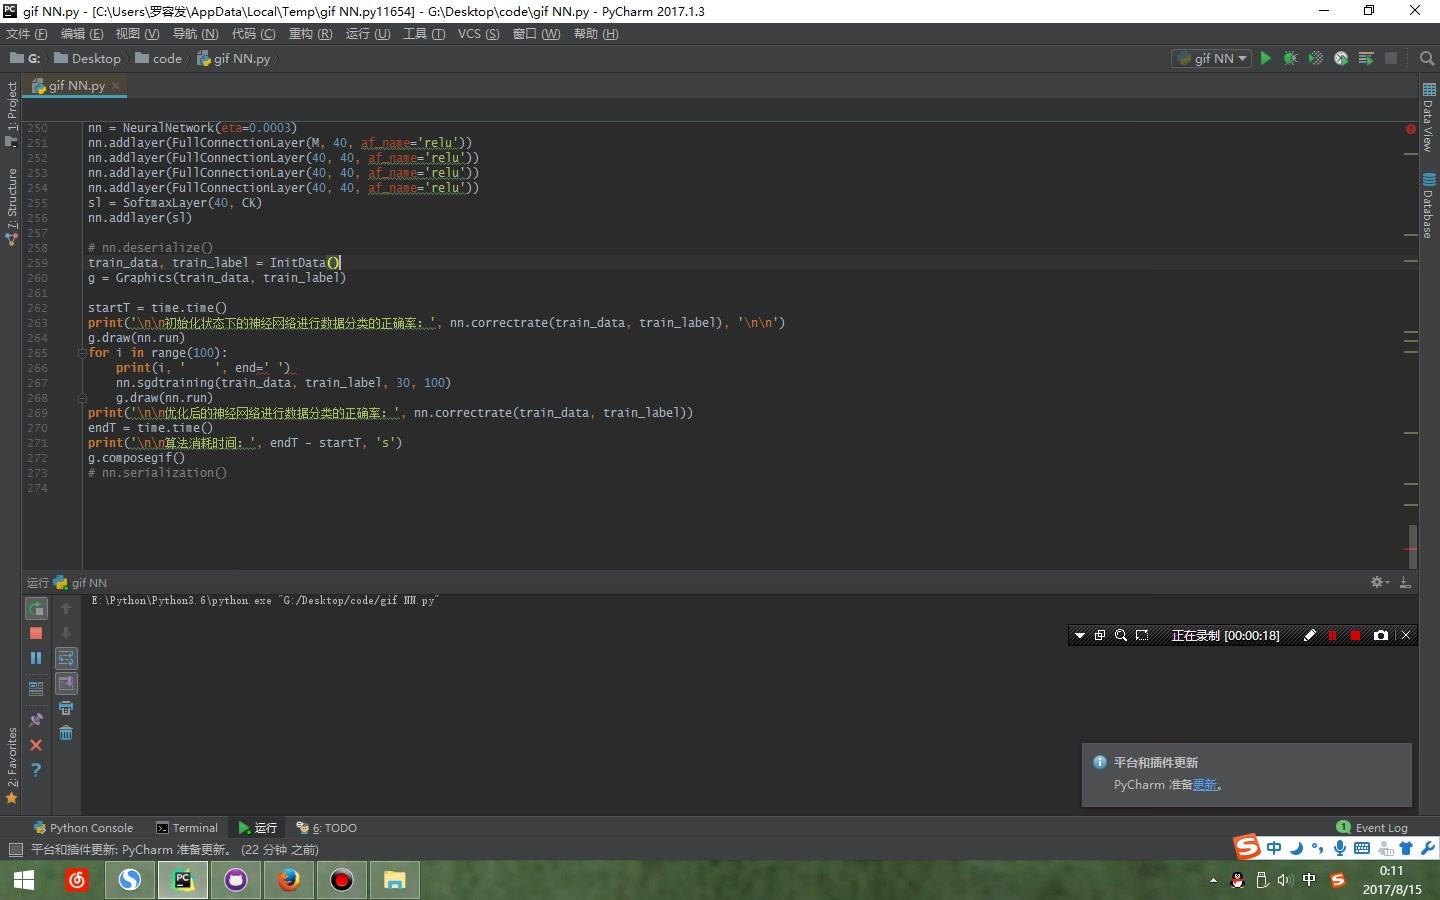Pin the run tab

tap(36, 719)
